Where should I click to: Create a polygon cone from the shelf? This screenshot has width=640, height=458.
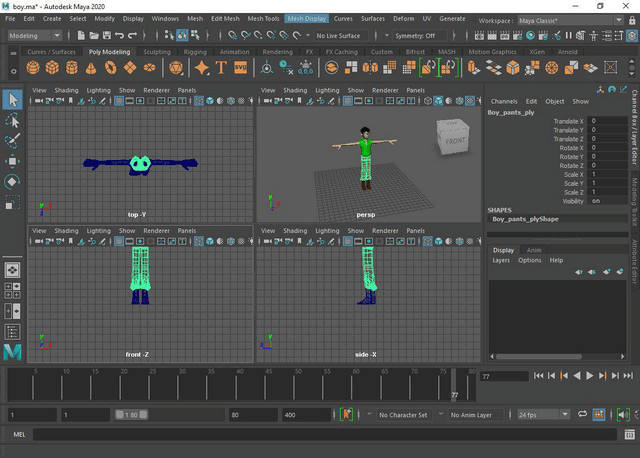pyautogui.click(x=92, y=68)
